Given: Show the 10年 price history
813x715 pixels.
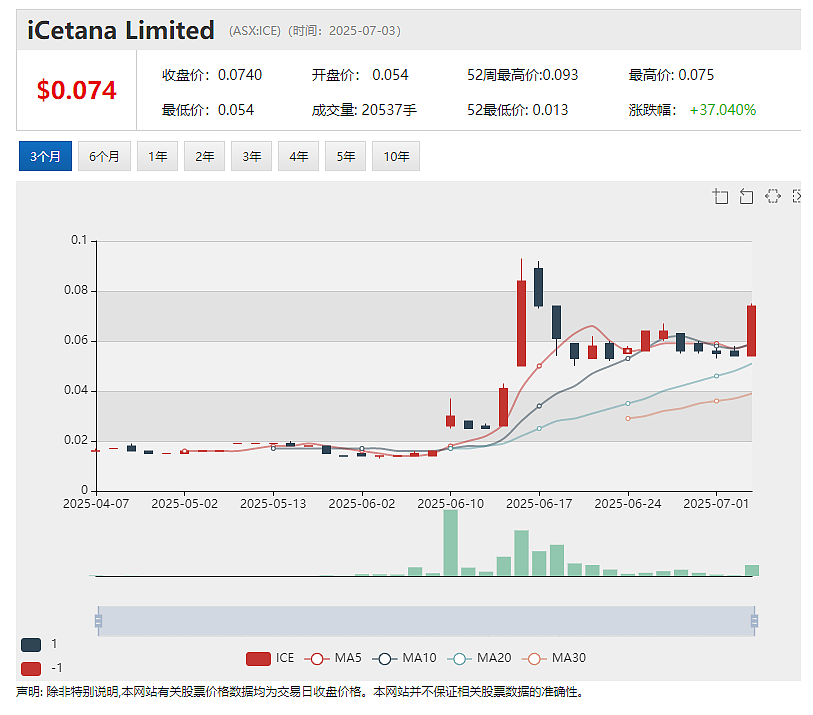Looking at the screenshot, I should pos(396,156).
